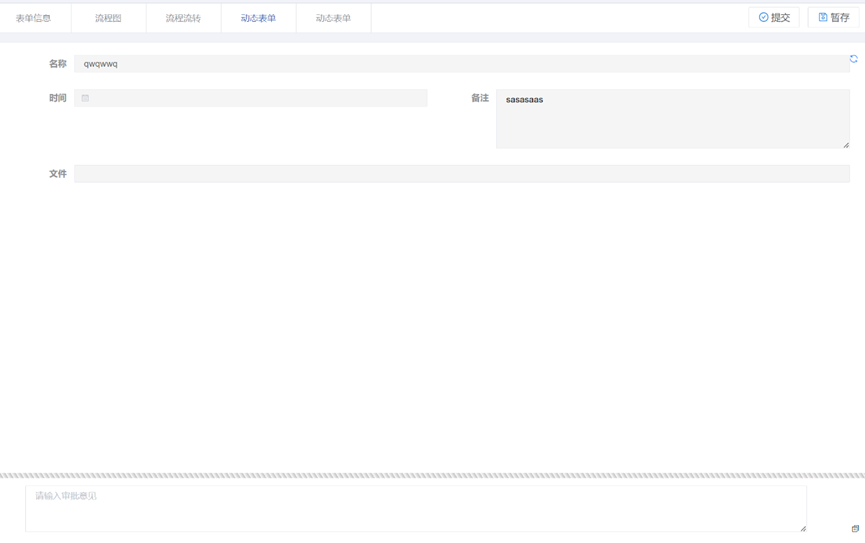This screenshot has width=865, height=543.
Task: Select the blue highlighted 动态表单 tab
Action: coord(258,18)
